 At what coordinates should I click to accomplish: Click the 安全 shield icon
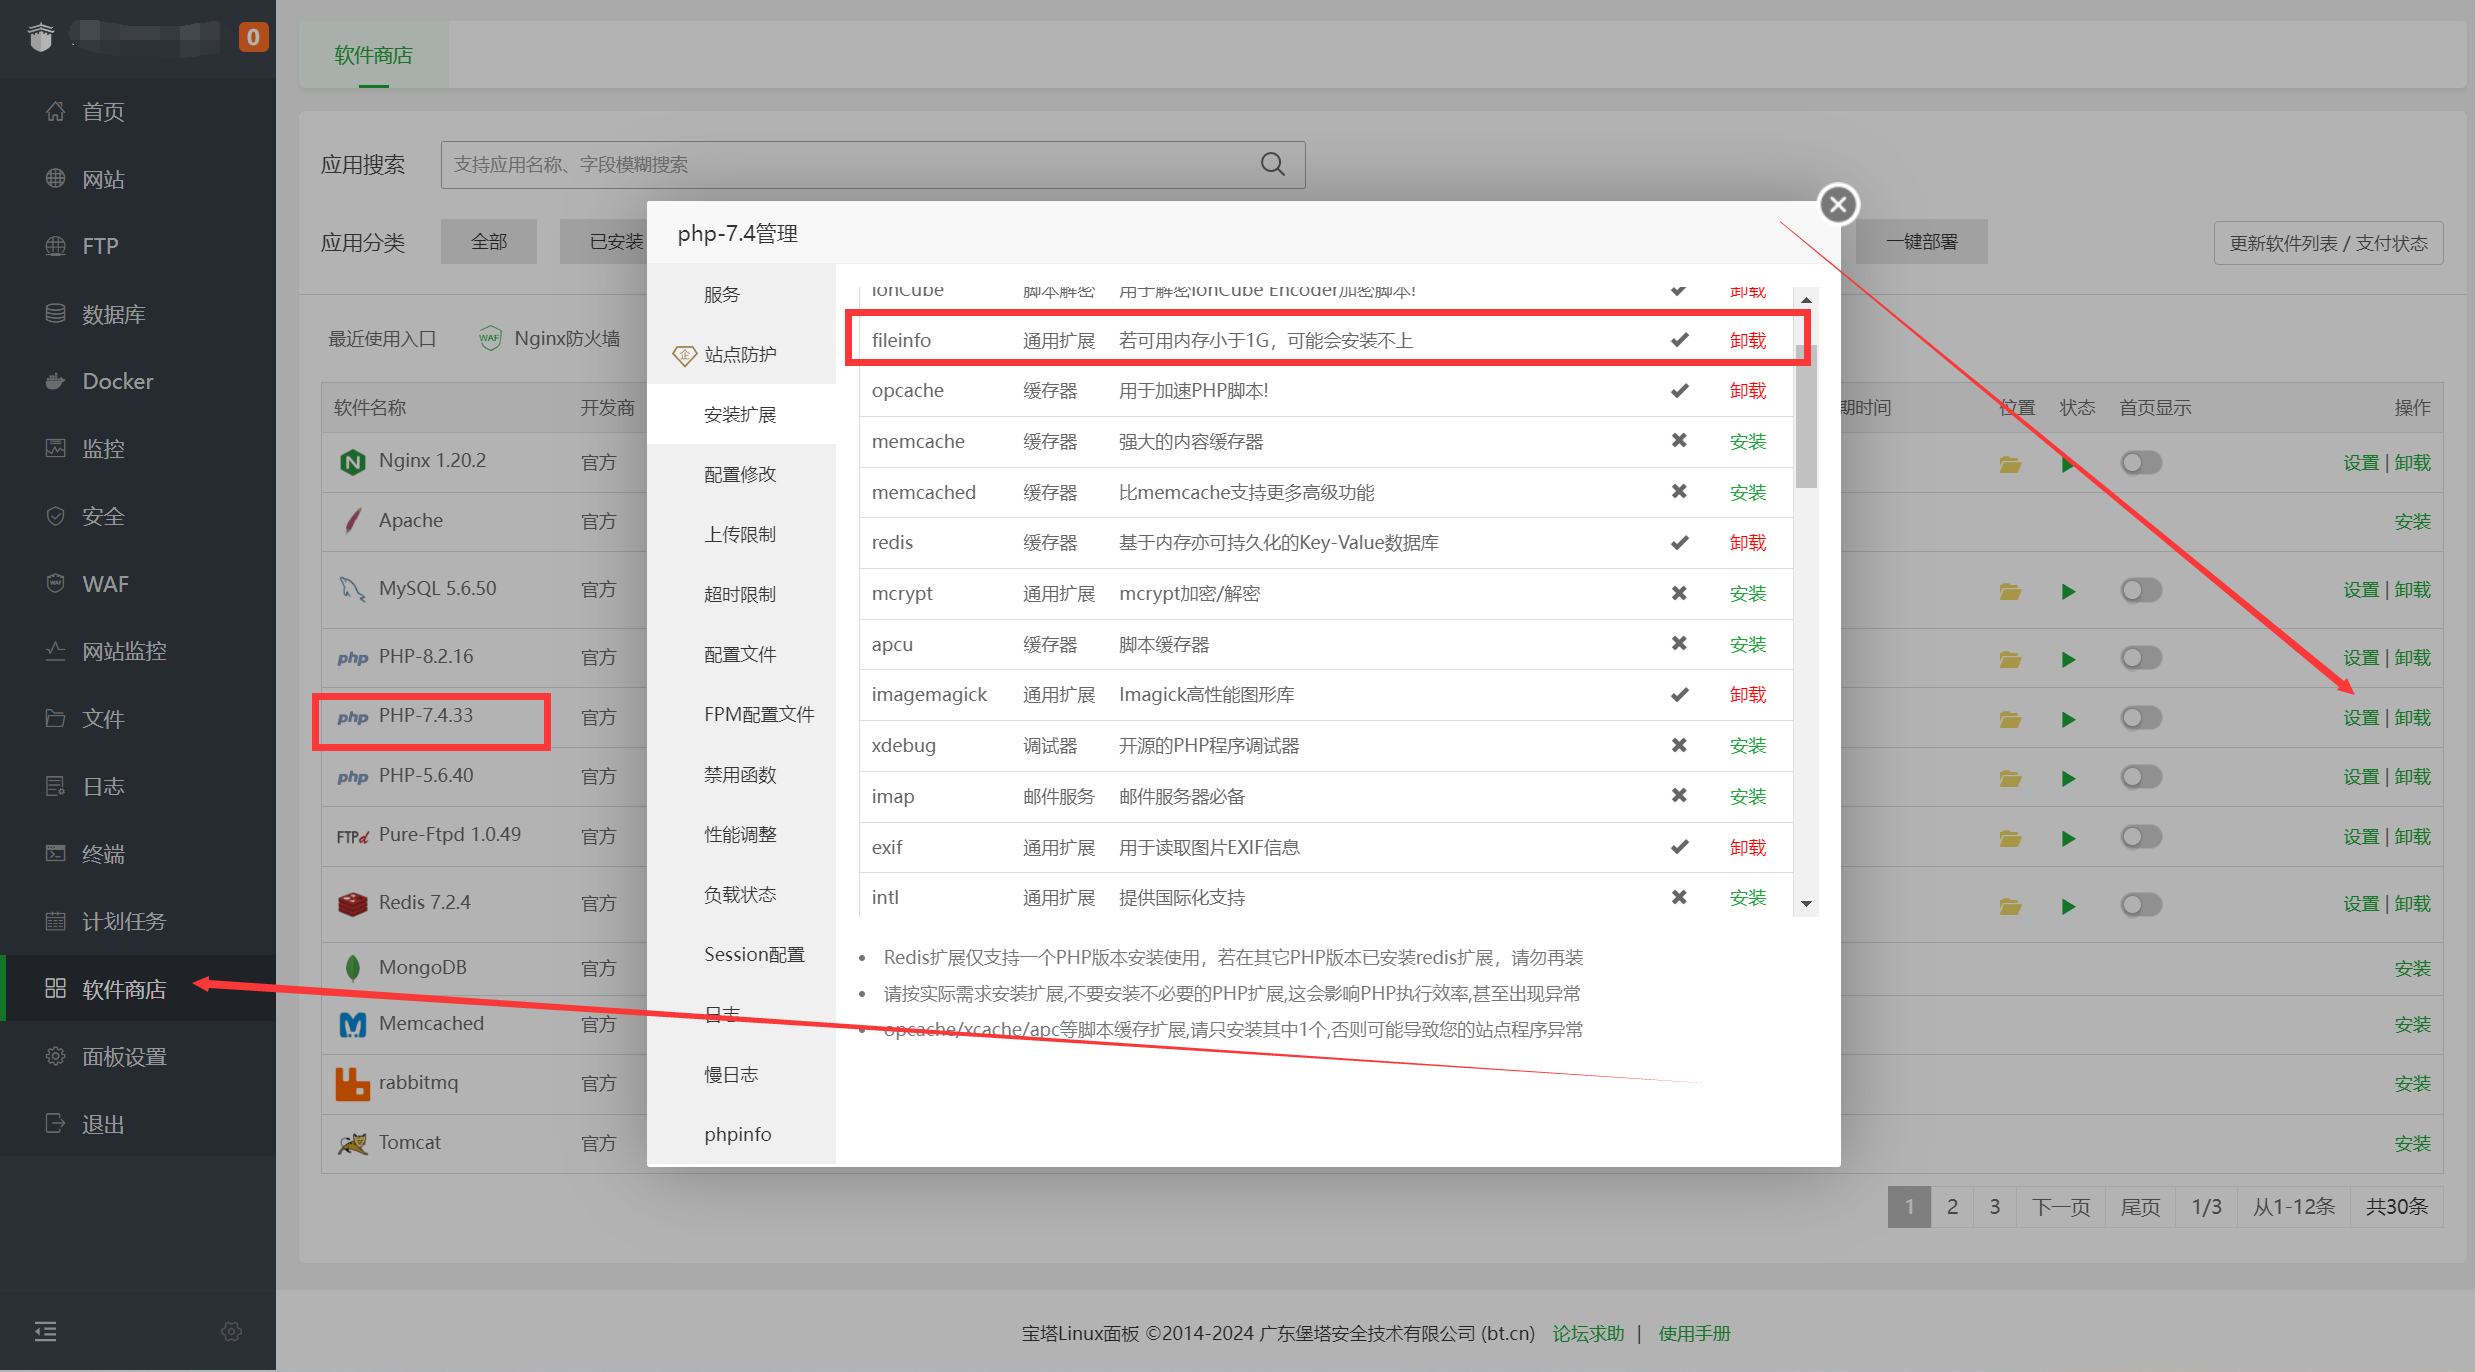point(56,516)
